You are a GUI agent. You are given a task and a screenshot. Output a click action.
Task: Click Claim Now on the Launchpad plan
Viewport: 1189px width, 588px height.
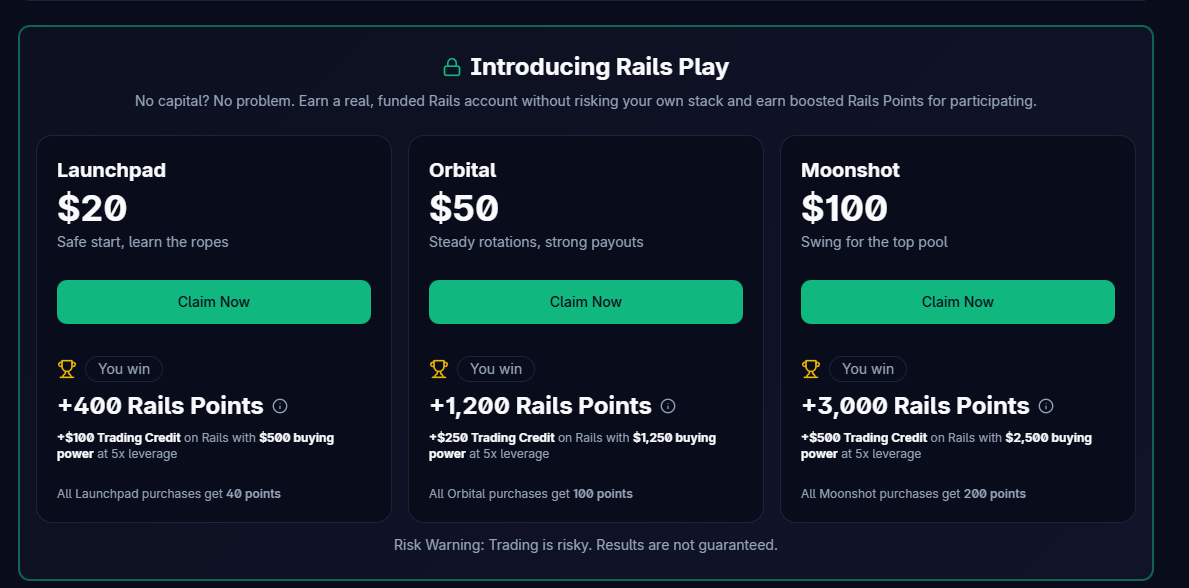pyautogui.click(x=214, y=301)
